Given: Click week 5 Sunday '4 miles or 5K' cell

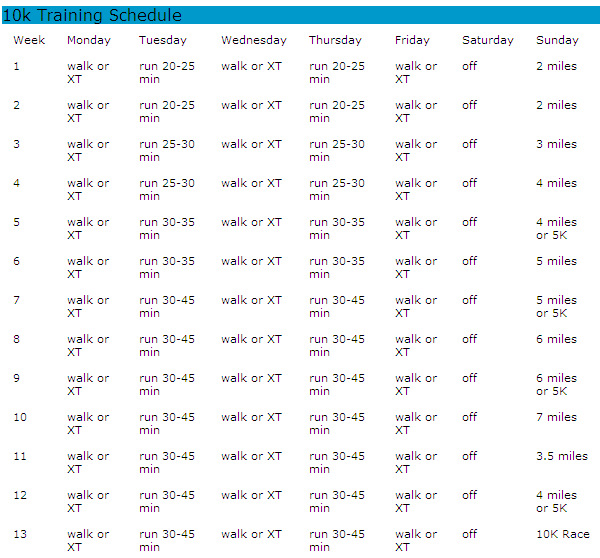Looking at the screenshot, I should pos(556,229).
